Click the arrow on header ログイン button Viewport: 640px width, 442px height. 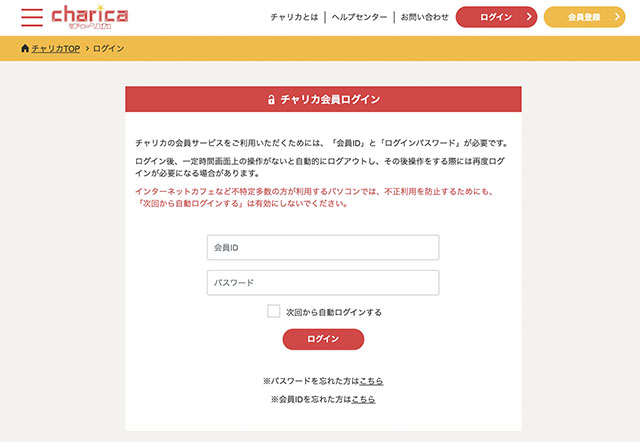pyautogui.click(x=527, y=17)
